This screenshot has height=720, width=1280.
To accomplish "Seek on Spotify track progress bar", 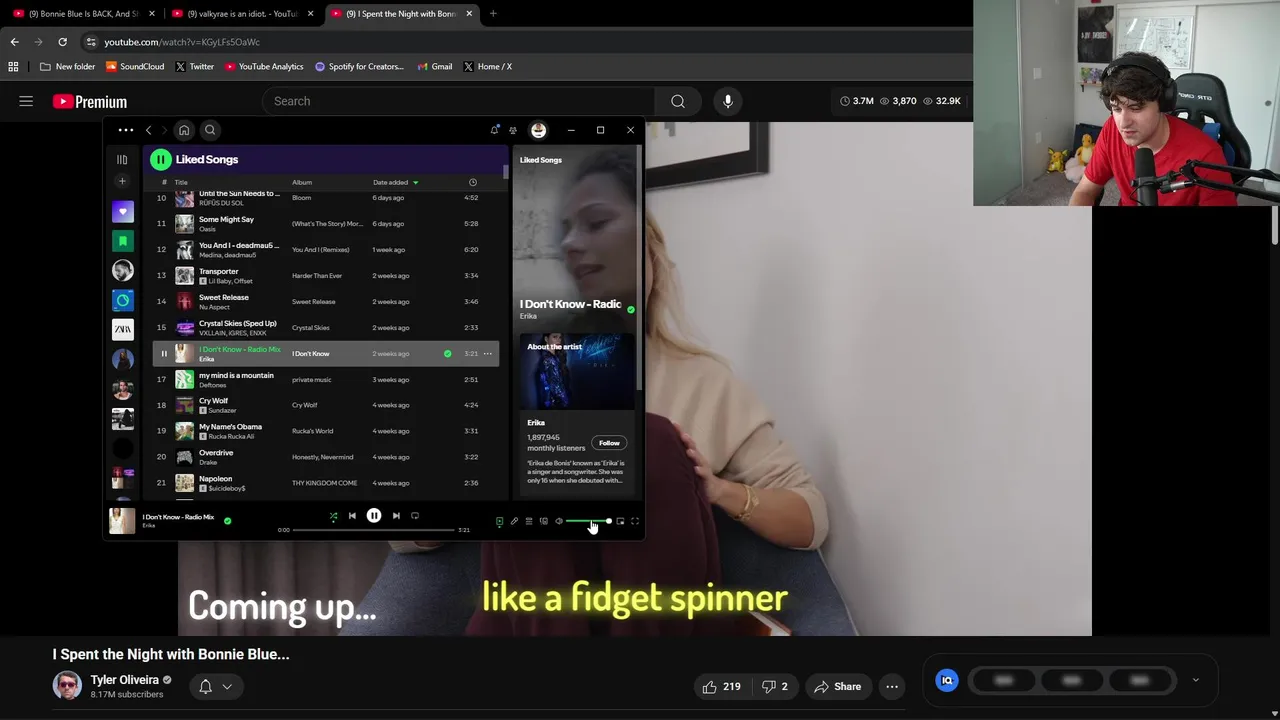I will pyautogui.click(x=373, y=530).
